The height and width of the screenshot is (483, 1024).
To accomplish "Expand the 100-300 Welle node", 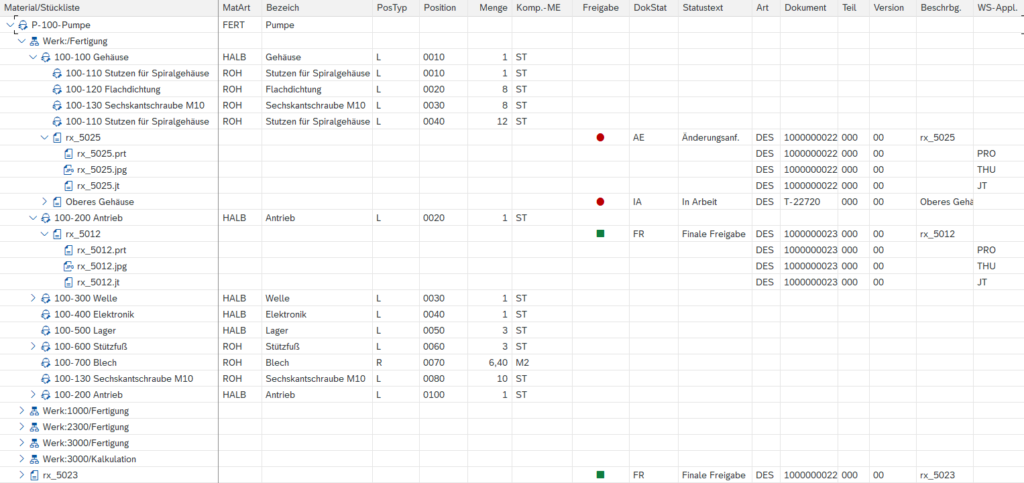I will coord(33,298).
